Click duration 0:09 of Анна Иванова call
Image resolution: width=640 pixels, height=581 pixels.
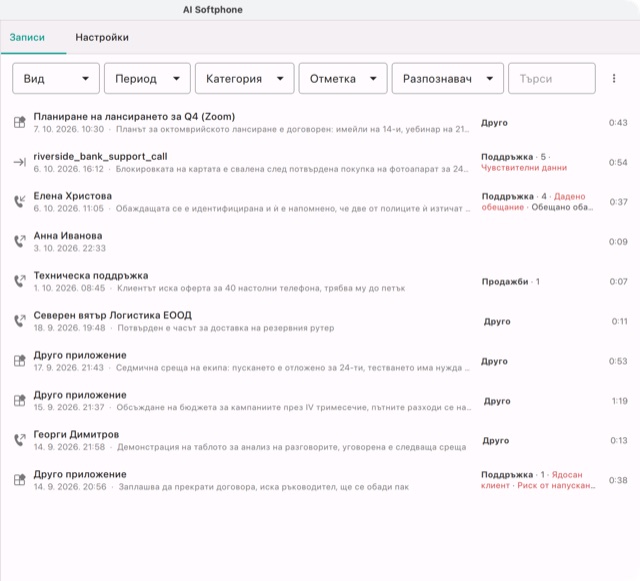coord(618,242)
